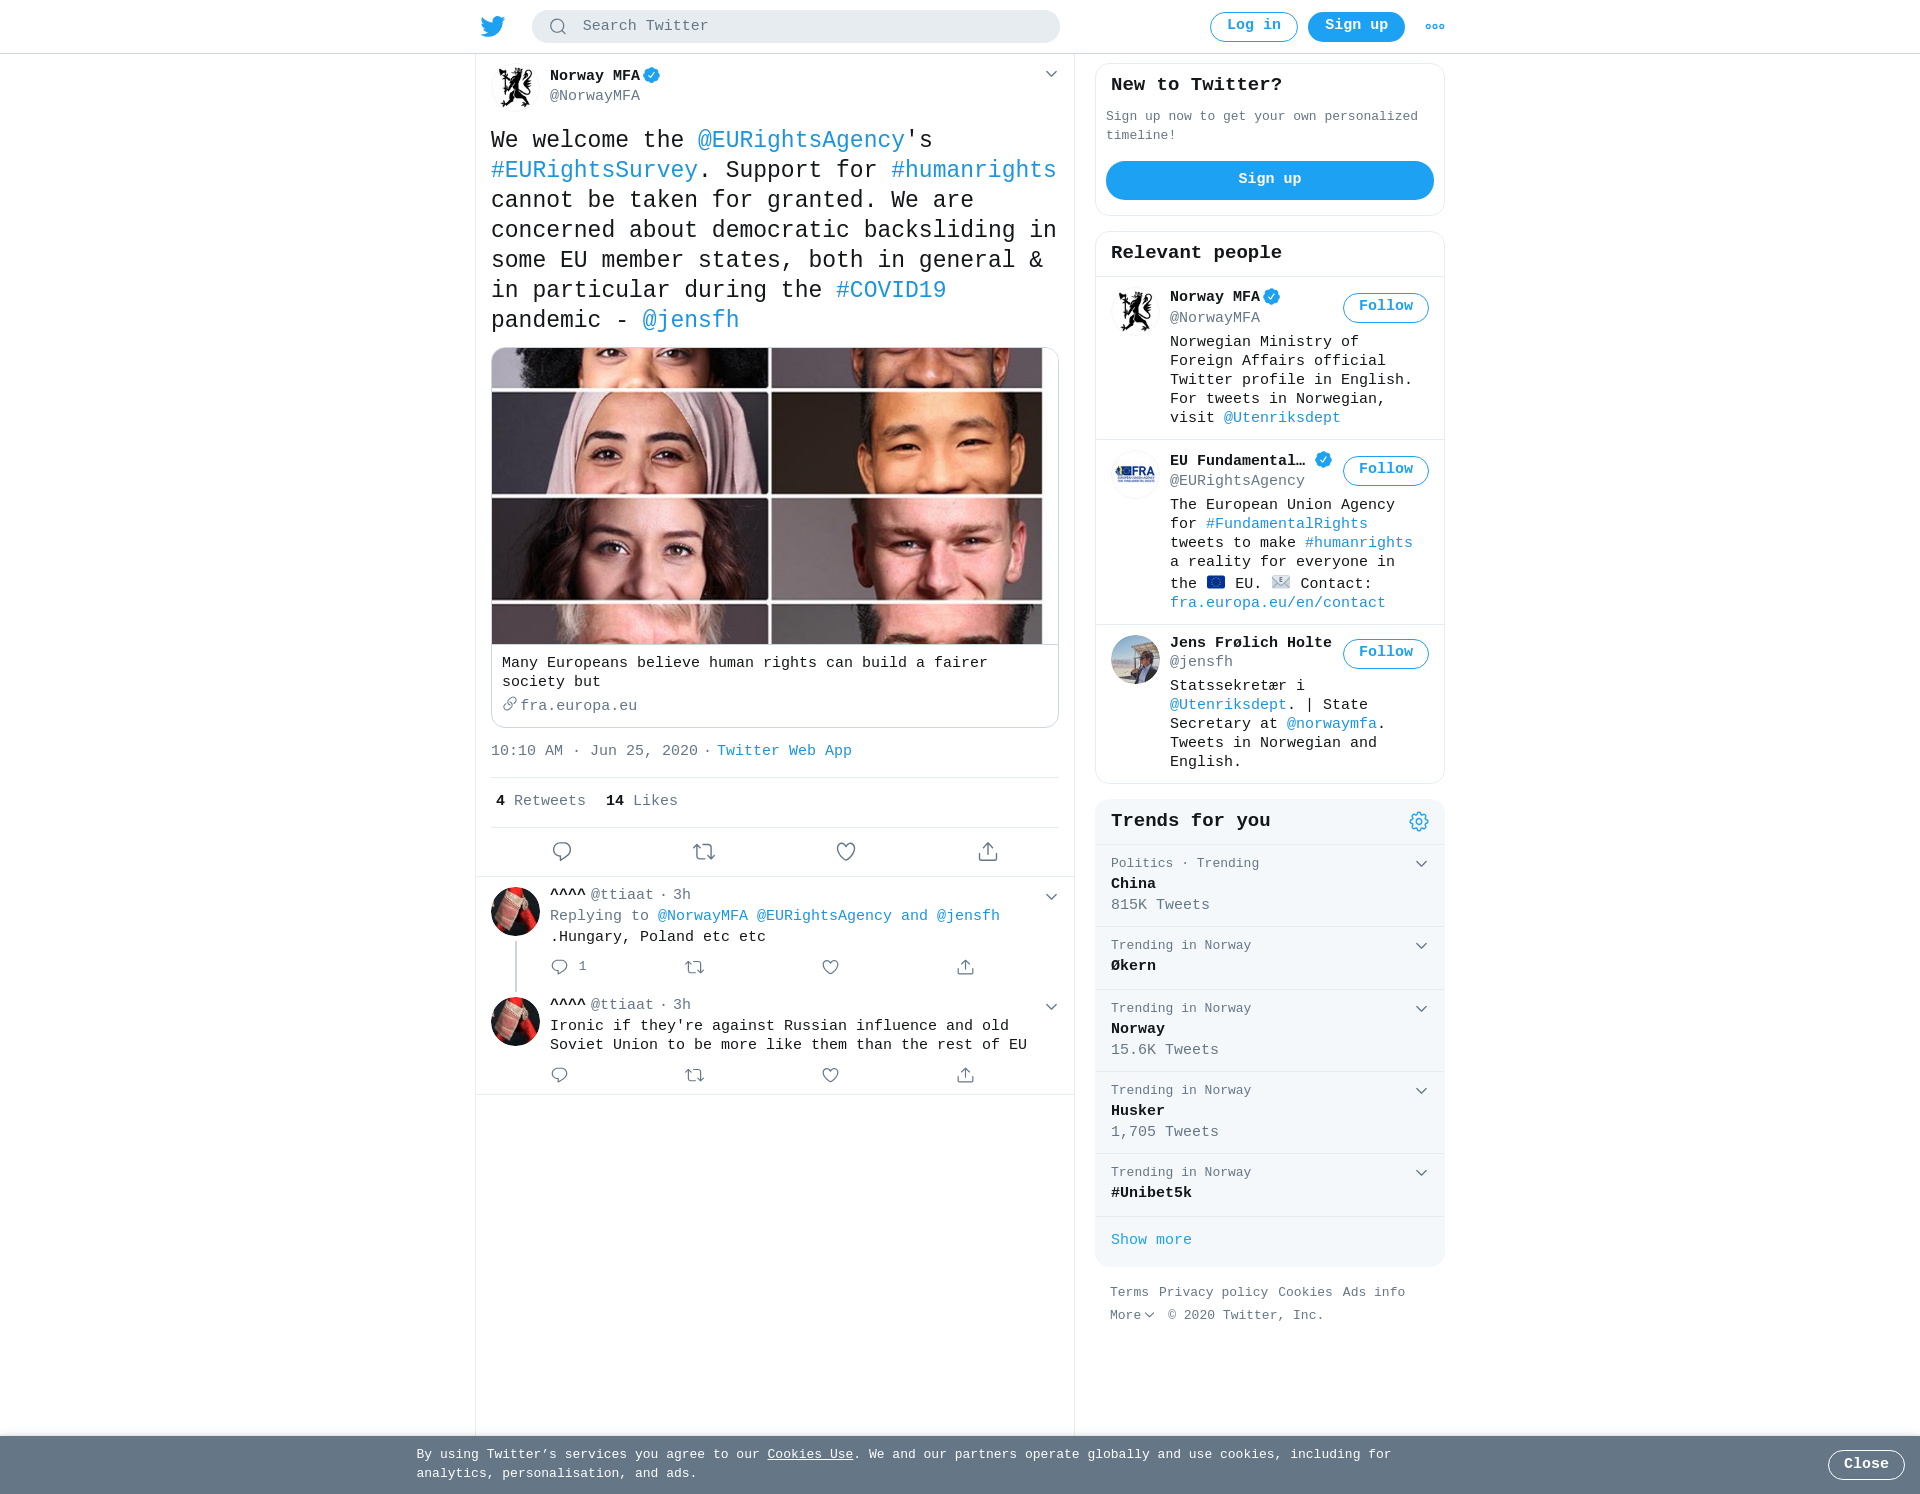Retweet the Norway MFA main tweet
The image size is (1920, 1494).
coord(704,851)
